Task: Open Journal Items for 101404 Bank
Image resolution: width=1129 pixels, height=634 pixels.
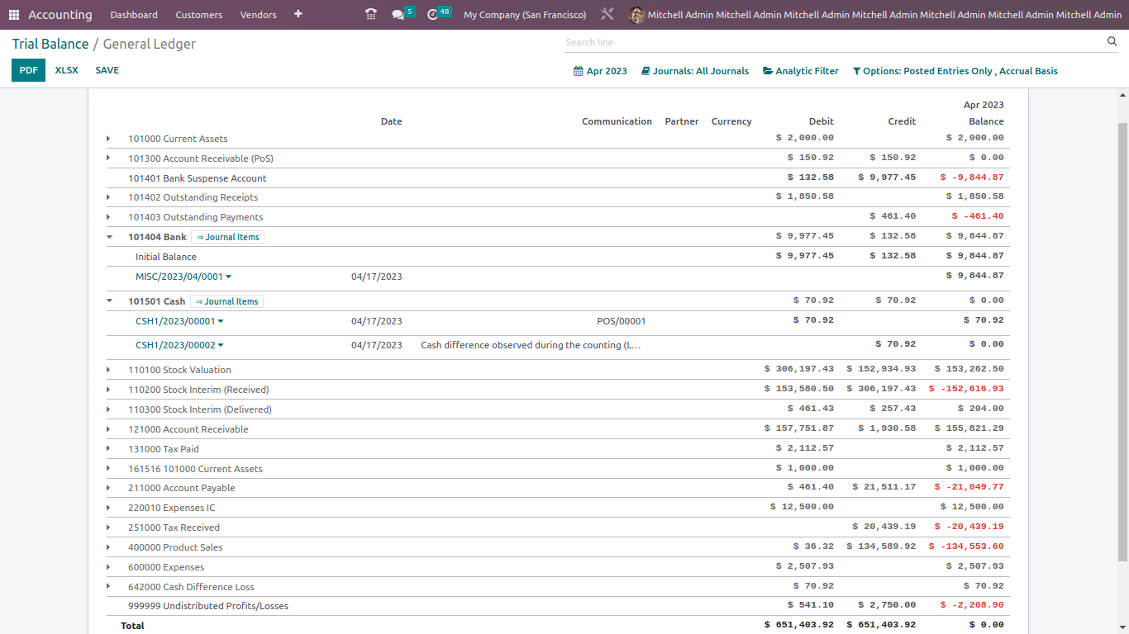Action: coord(228,237)
